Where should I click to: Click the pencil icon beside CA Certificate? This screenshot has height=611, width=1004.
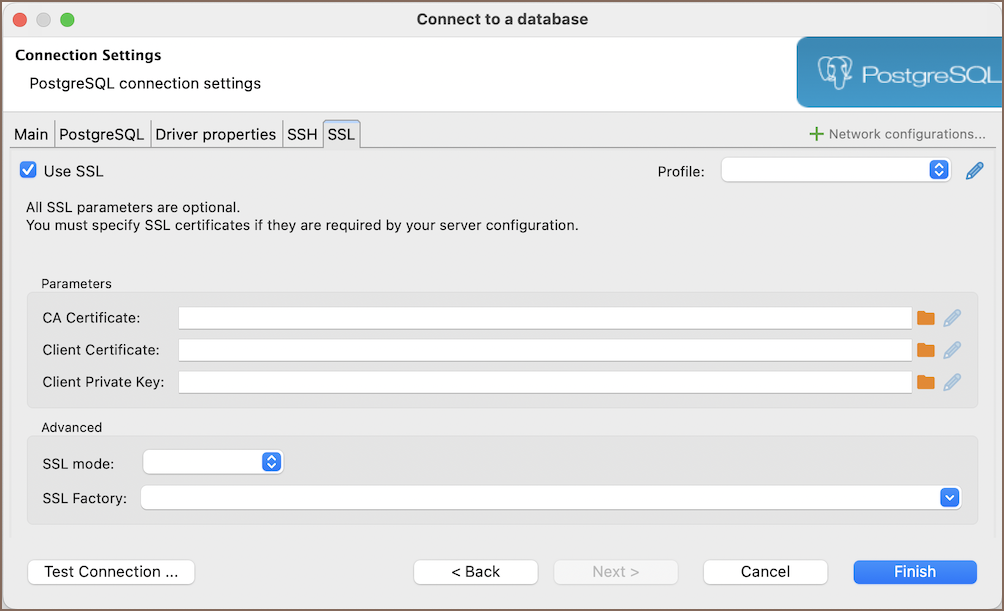(952, 318)
